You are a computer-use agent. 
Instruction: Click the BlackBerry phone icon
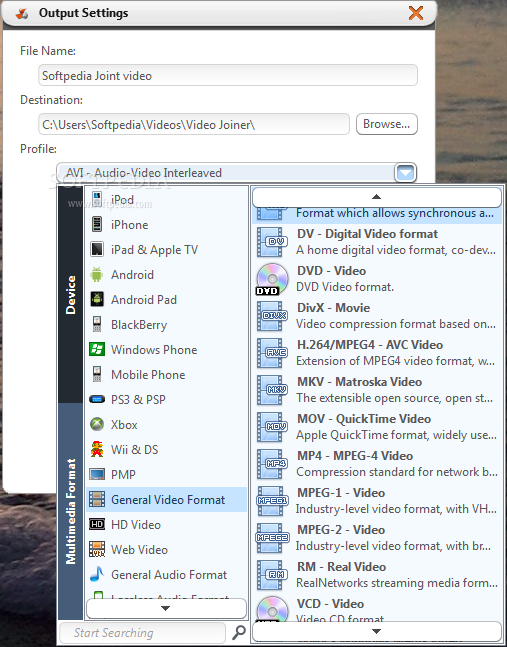click(97, 324)
